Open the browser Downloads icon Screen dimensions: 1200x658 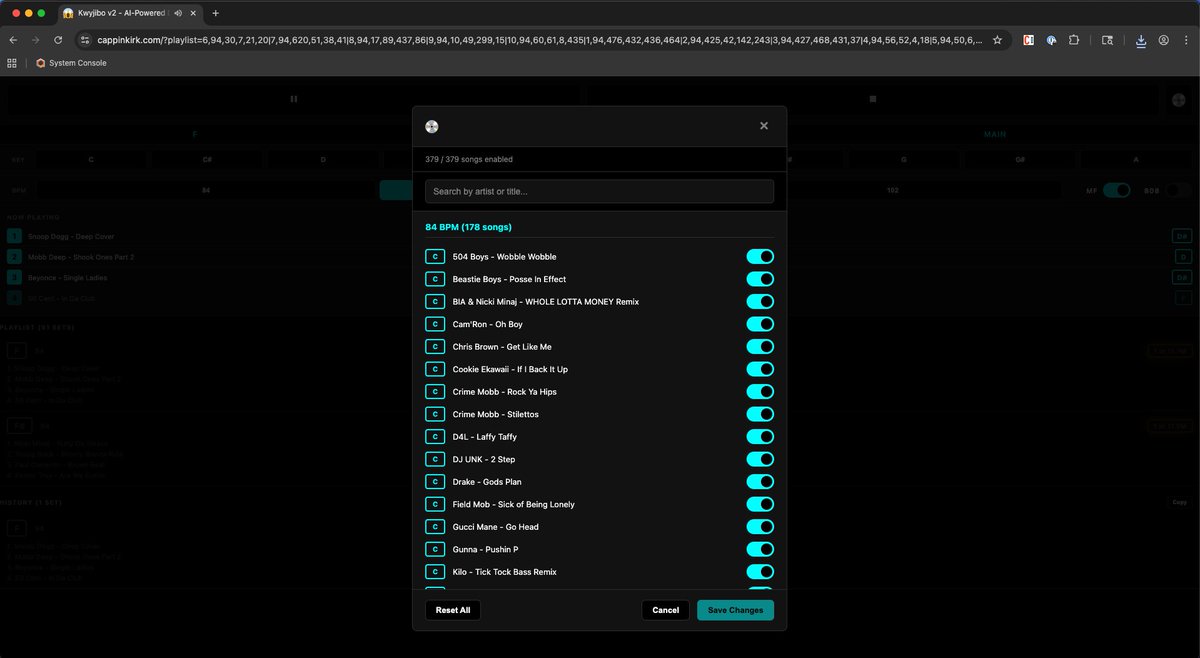(1141, 40)
